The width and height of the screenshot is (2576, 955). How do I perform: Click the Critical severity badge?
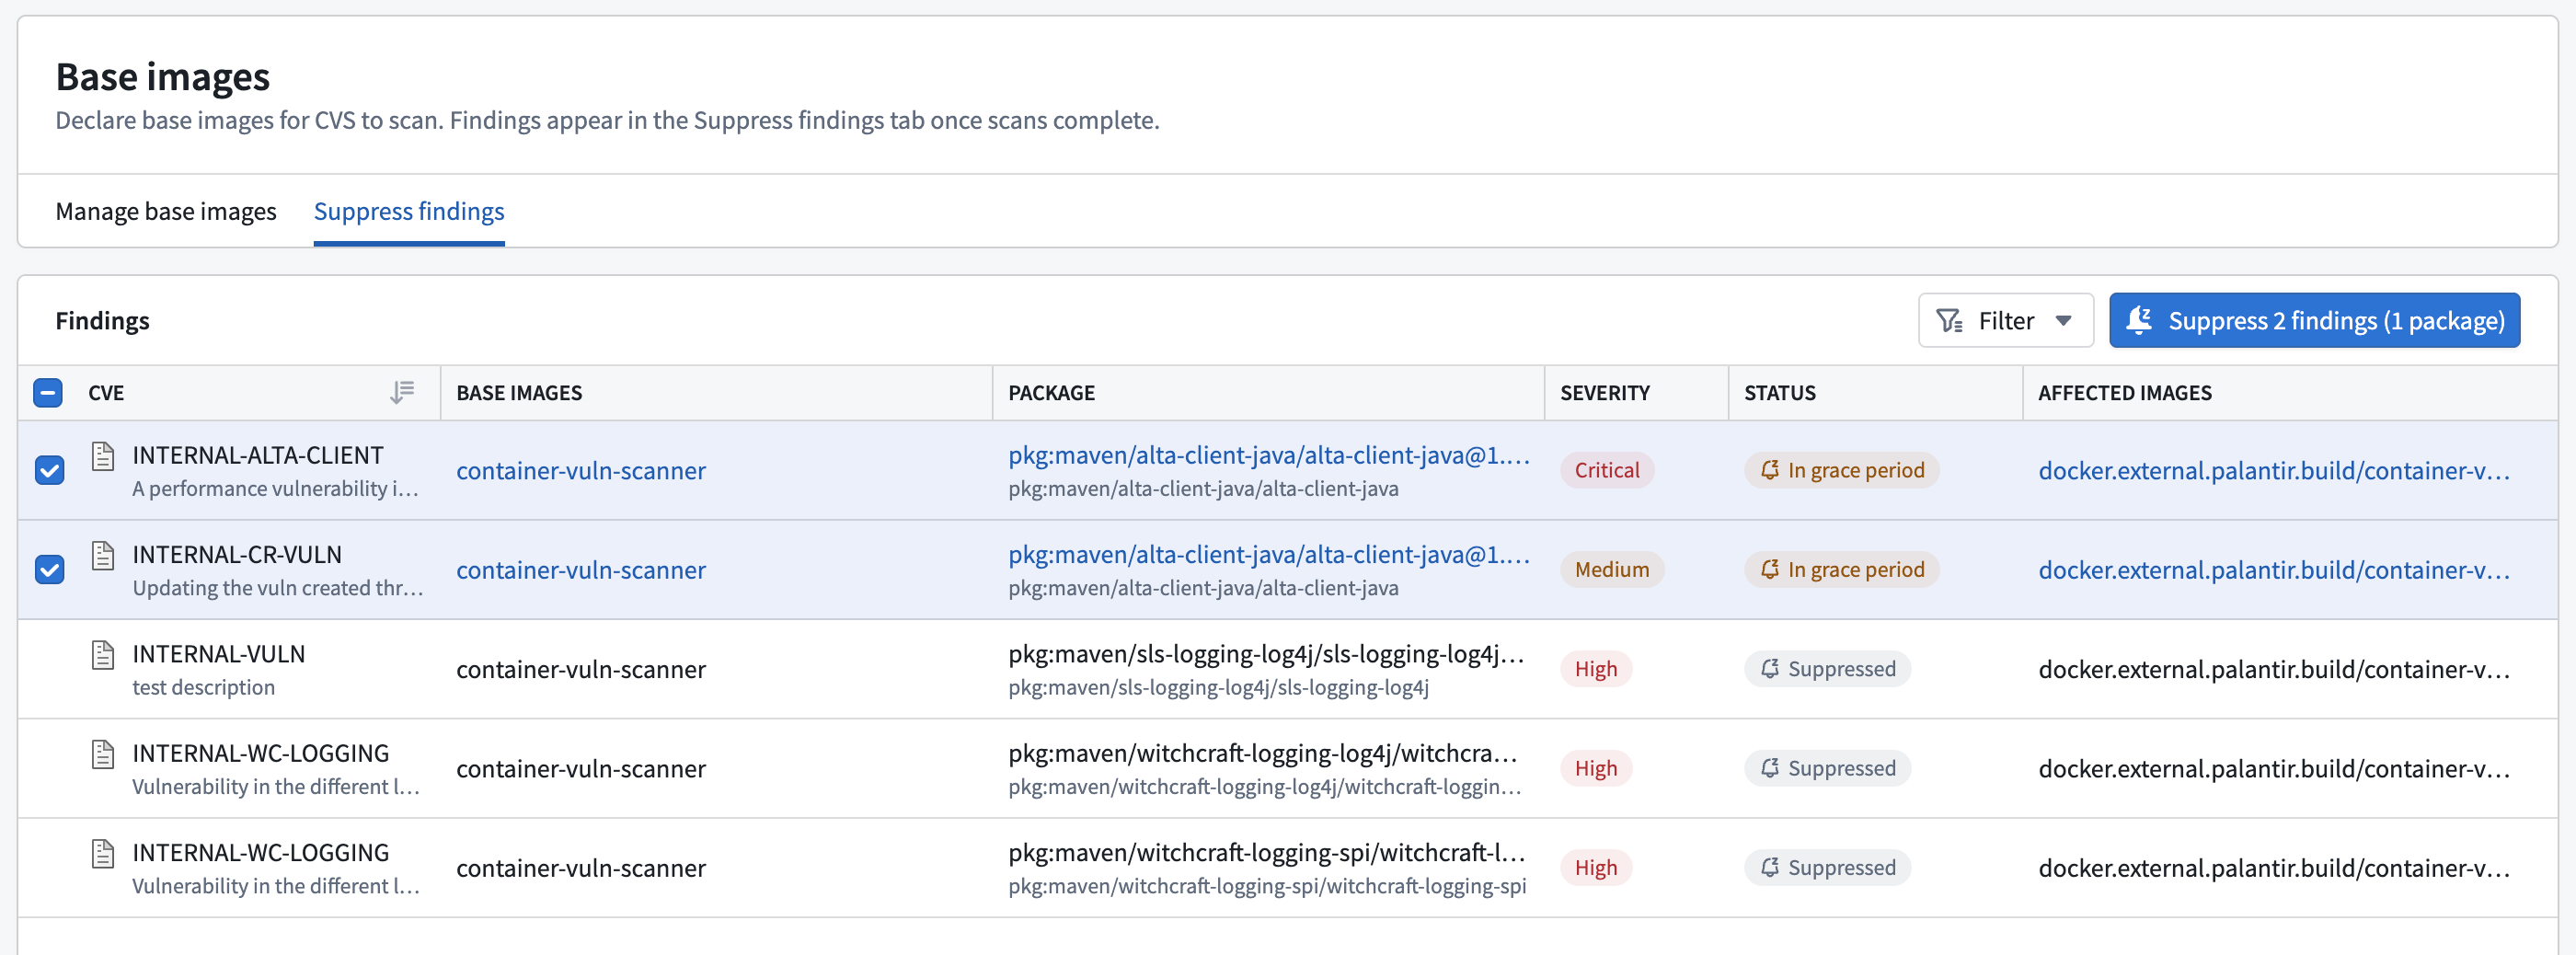coord(1607,470)
